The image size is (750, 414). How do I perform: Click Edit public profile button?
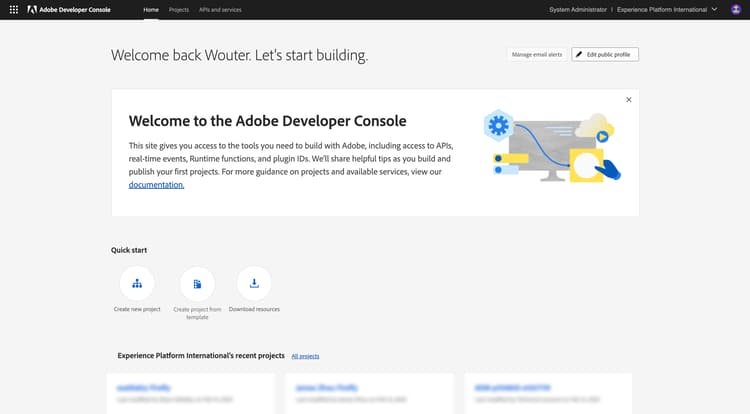605,54
